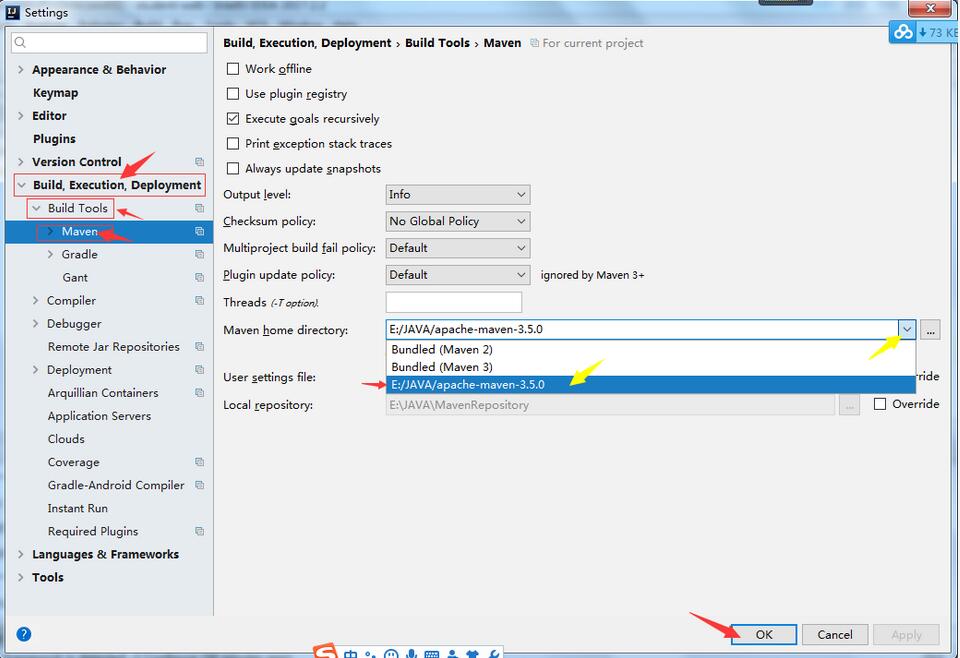Click the smiley face icon on the input toolbar

pyautogui.click(x=391, y=654)
